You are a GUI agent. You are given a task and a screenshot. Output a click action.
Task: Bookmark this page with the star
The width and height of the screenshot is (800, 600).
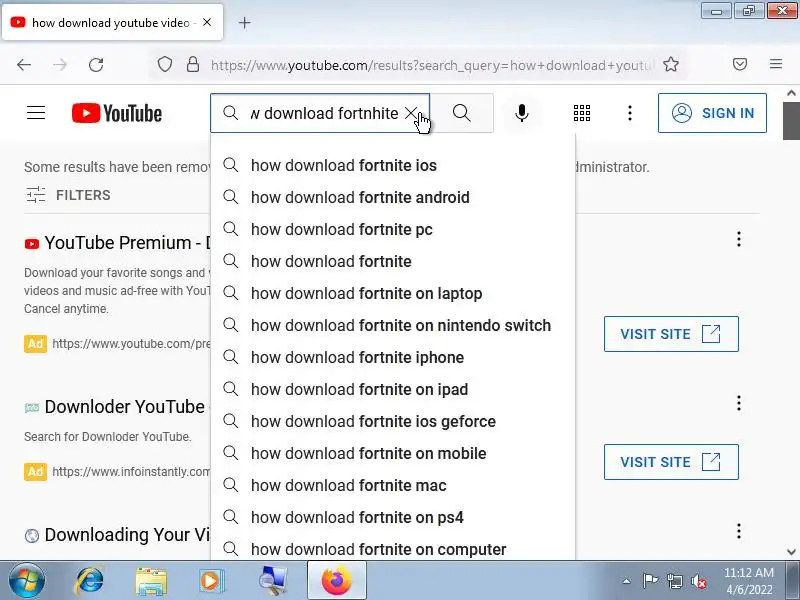(x=671, y=64)
